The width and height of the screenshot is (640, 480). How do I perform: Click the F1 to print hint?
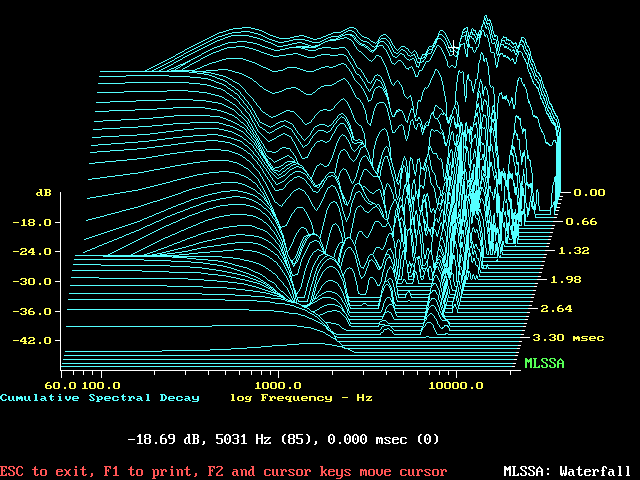151,471
